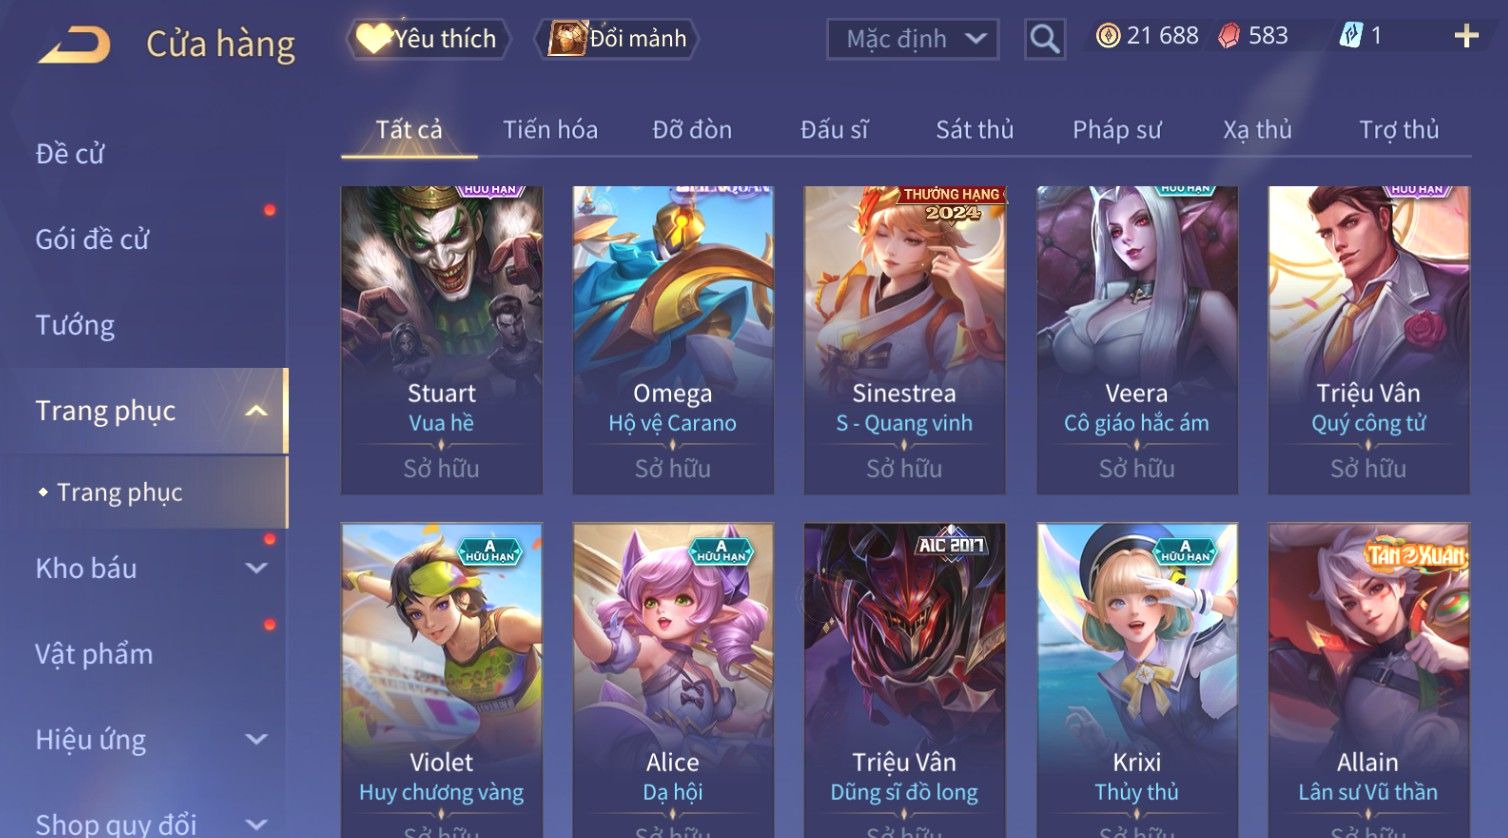Click the red ruby currency icon
The image size is (1508, 838).
coord(1229,37)
